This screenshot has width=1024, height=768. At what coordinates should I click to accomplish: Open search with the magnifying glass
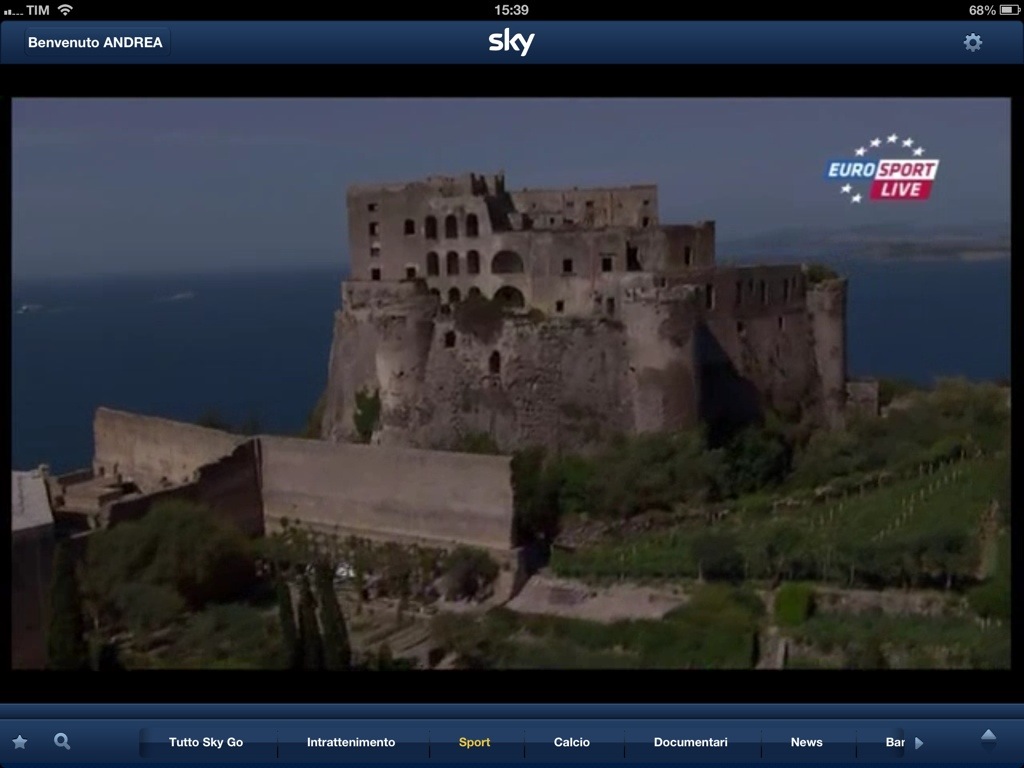pos(62,741)
